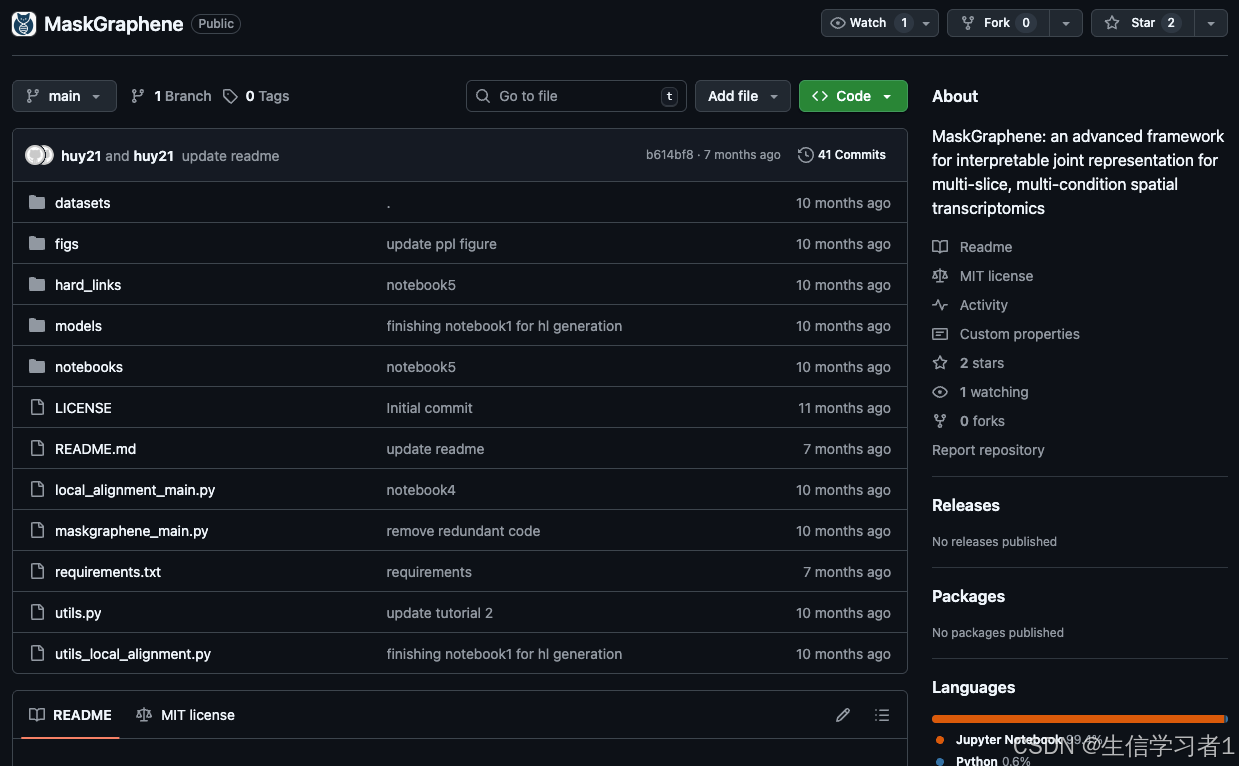Click the scales icon beside MIT license in About
Image resolution: width=1239 pixels, height=766 pixels.
coord(940,276)
